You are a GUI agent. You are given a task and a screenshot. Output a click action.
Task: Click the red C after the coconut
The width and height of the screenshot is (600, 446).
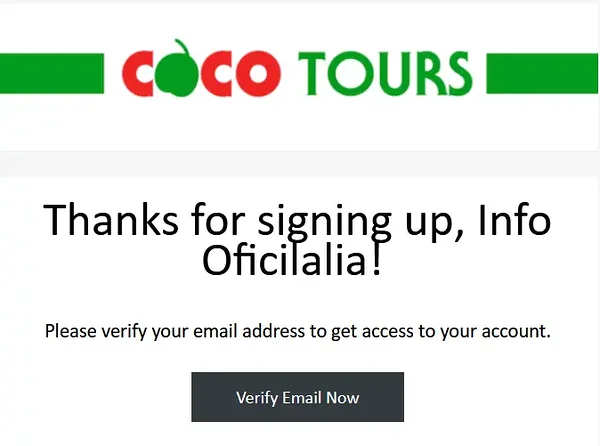click(215, 73)
